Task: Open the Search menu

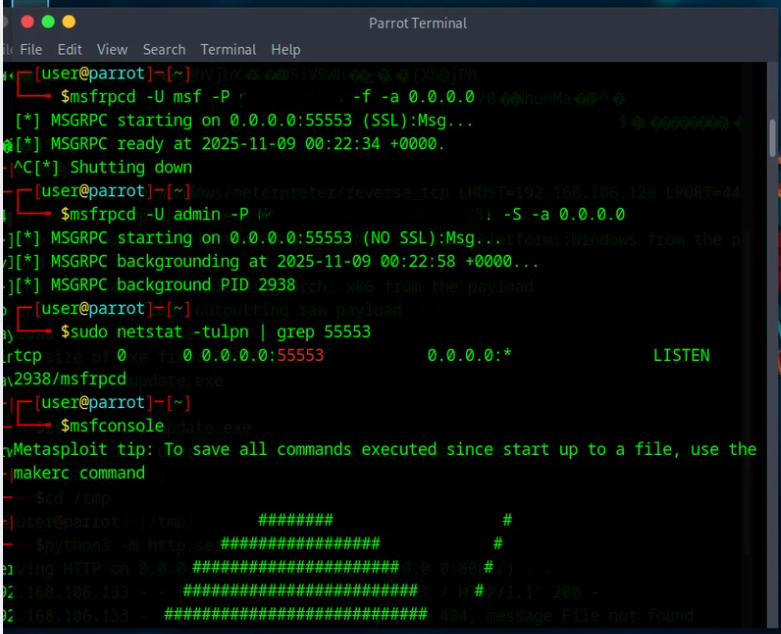Action: [164, 50]
